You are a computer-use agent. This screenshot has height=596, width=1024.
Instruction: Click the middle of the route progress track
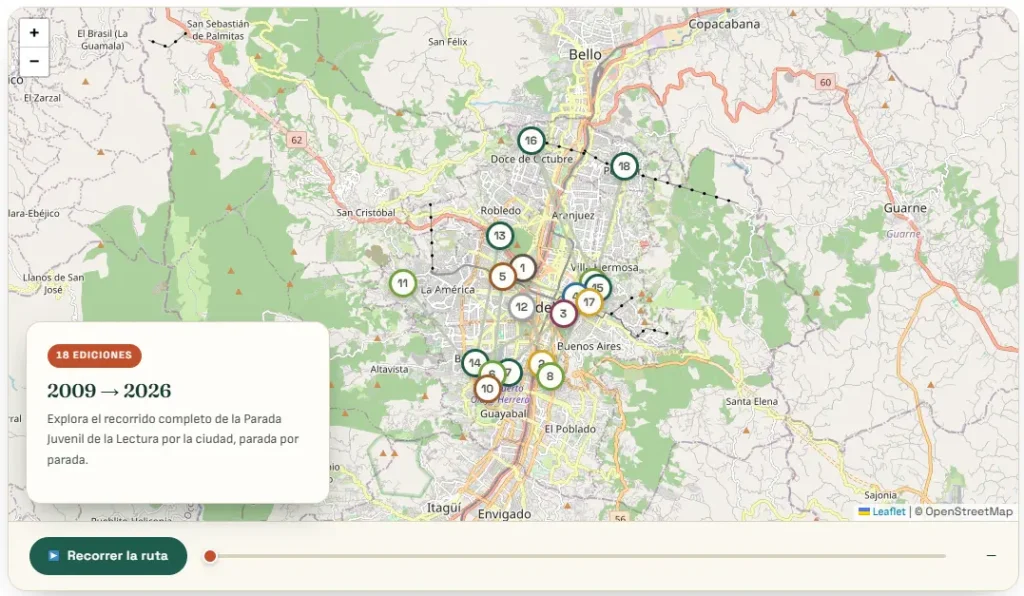(x=577, y=556)
